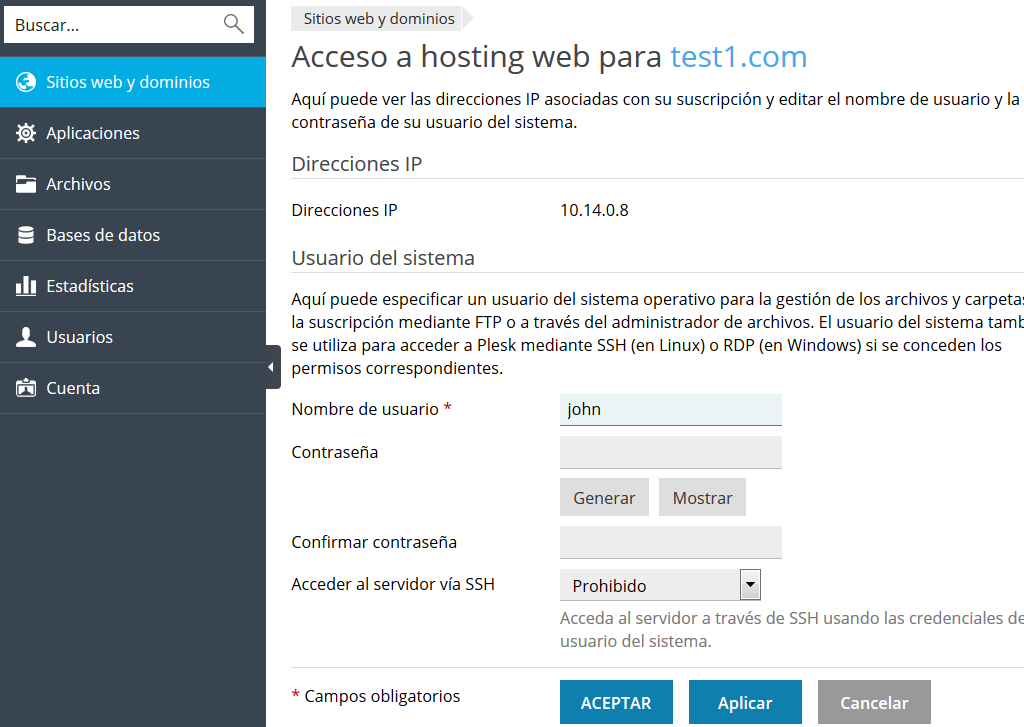Click the briefcase icon next to Cuenta
1024x727 pixels.
pyautogui.click(x=26, y=388)
